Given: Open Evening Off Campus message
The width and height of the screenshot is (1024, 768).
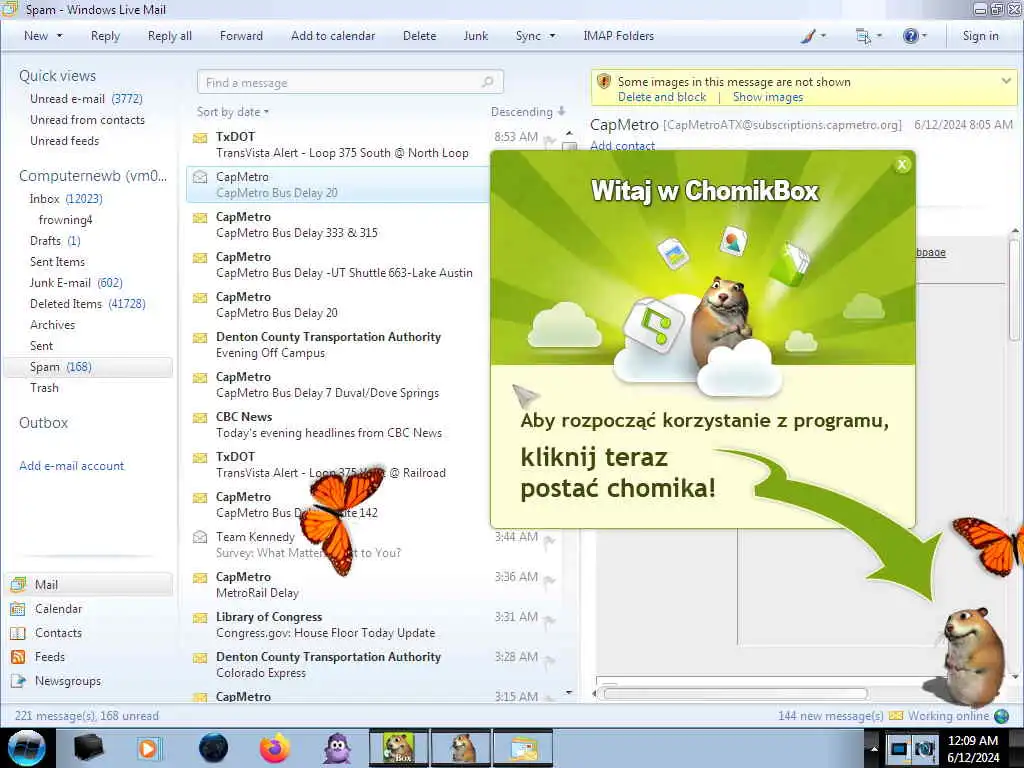Looking at the screenshot, I should (x=338, y=345).
